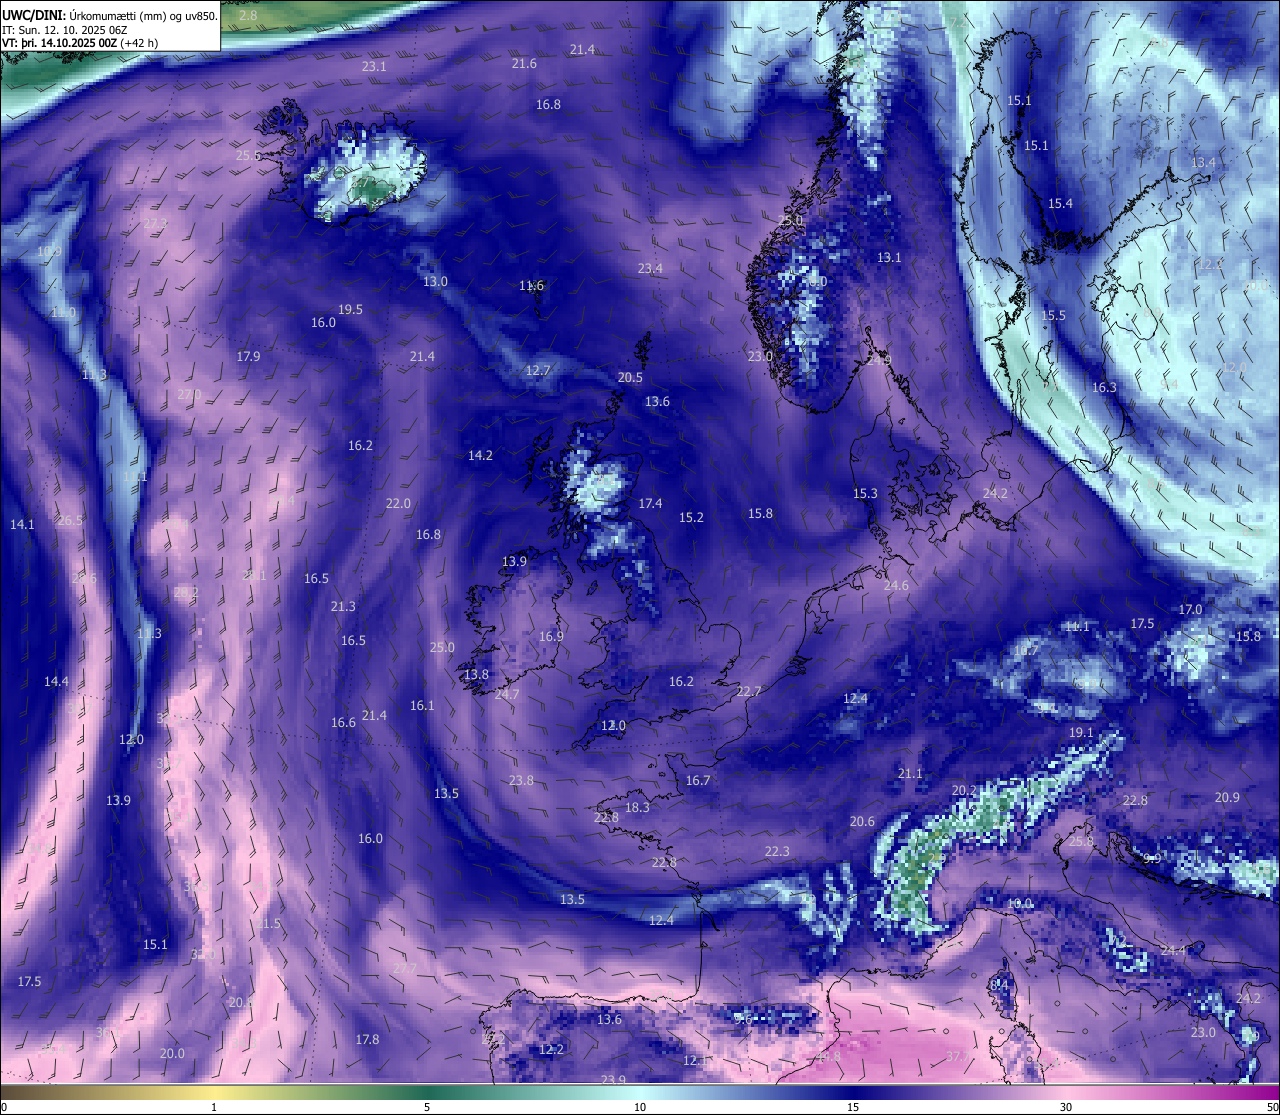
Task: Click the '5' tick on the color scale
Action: pos(427,1107)
